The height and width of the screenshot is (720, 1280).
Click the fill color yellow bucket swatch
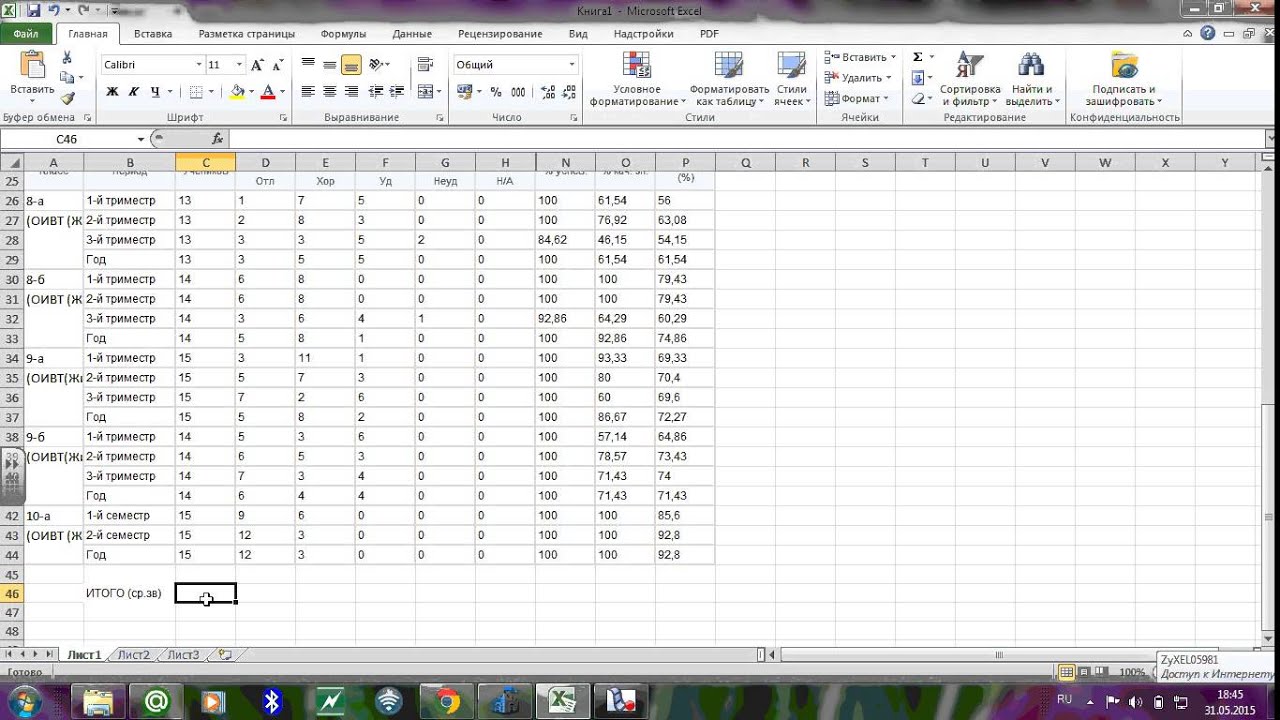(237, 91)
